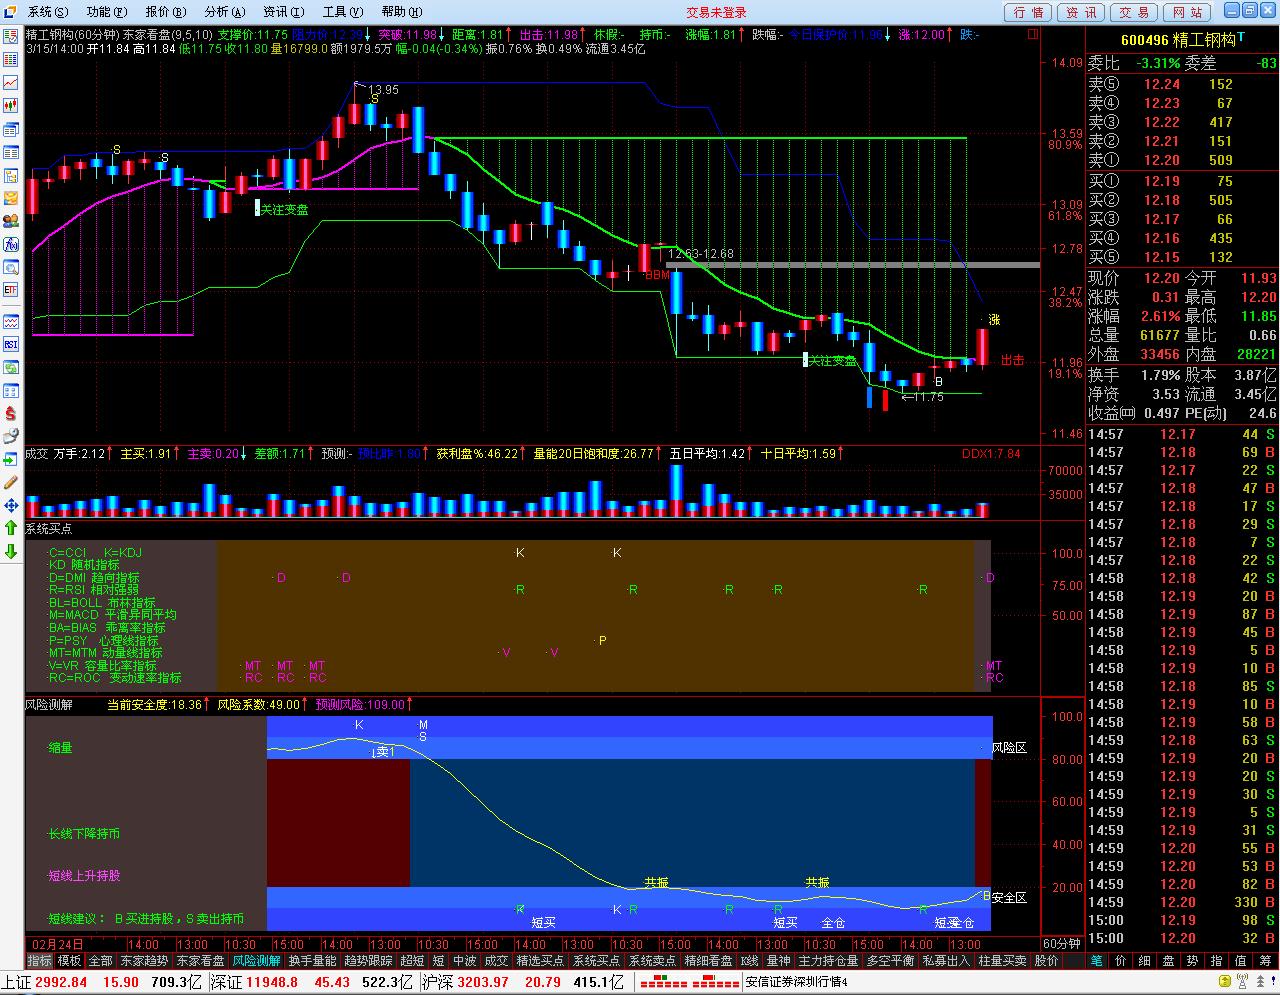Viewport: 1280px width, 995px height.
Task: Select the 私募出入 indicator tab
Action: click(946, 961)
